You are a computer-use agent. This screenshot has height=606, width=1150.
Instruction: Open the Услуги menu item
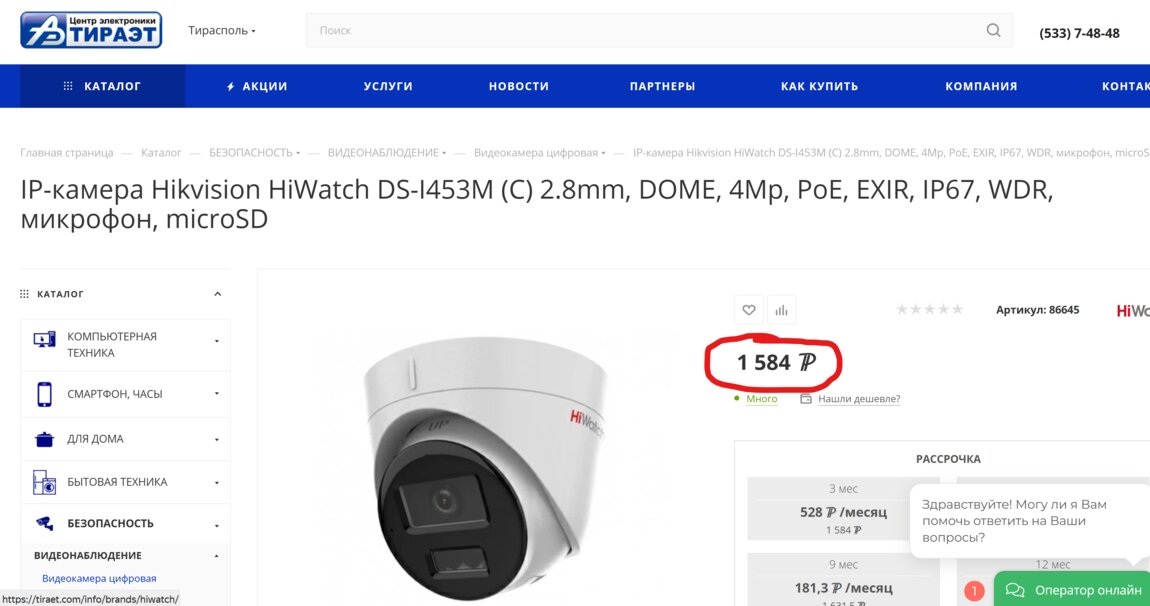click(x=388, y=86)
